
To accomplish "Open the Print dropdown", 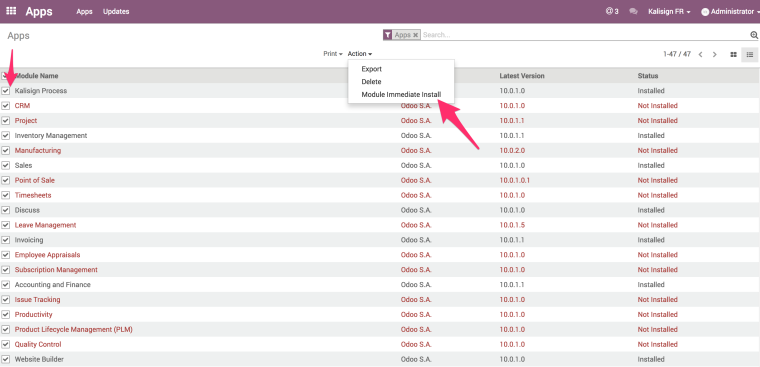I will [333, 54].
